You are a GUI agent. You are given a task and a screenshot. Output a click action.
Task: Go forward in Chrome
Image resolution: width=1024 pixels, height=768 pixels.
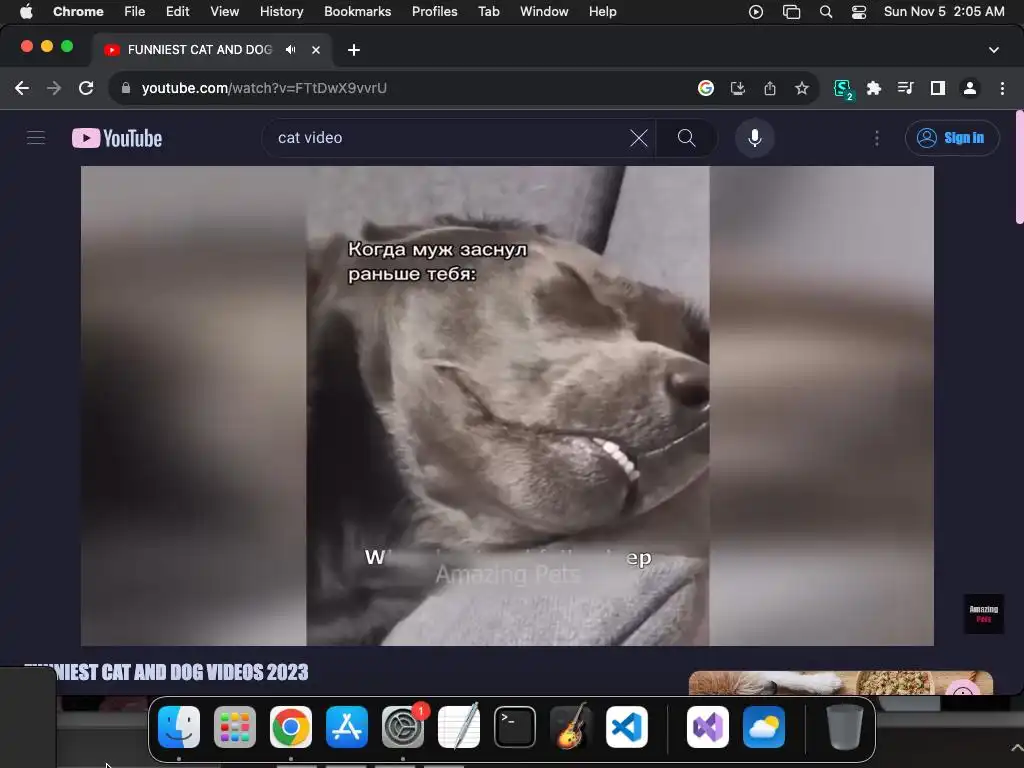pos(54,88)
